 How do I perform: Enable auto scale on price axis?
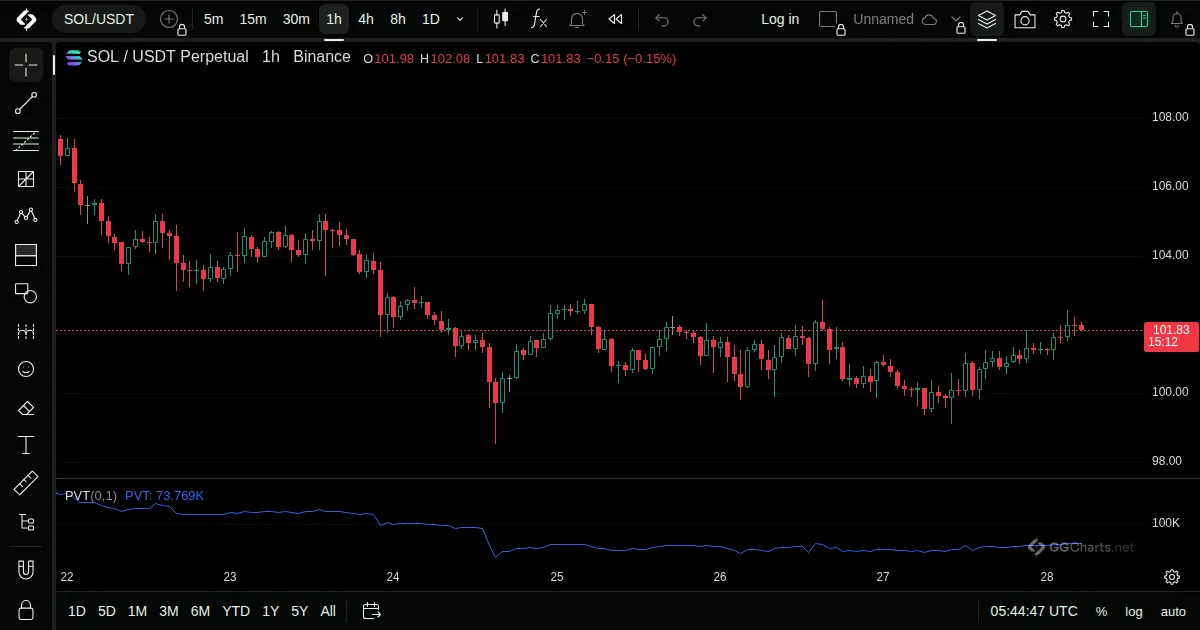1173,611
